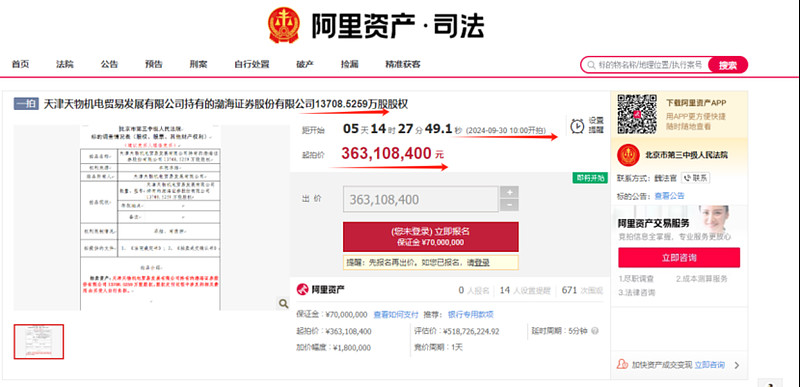Click the QR code for the 阿里资产 APP
800x387 pixels.
[x=637, y=113]
